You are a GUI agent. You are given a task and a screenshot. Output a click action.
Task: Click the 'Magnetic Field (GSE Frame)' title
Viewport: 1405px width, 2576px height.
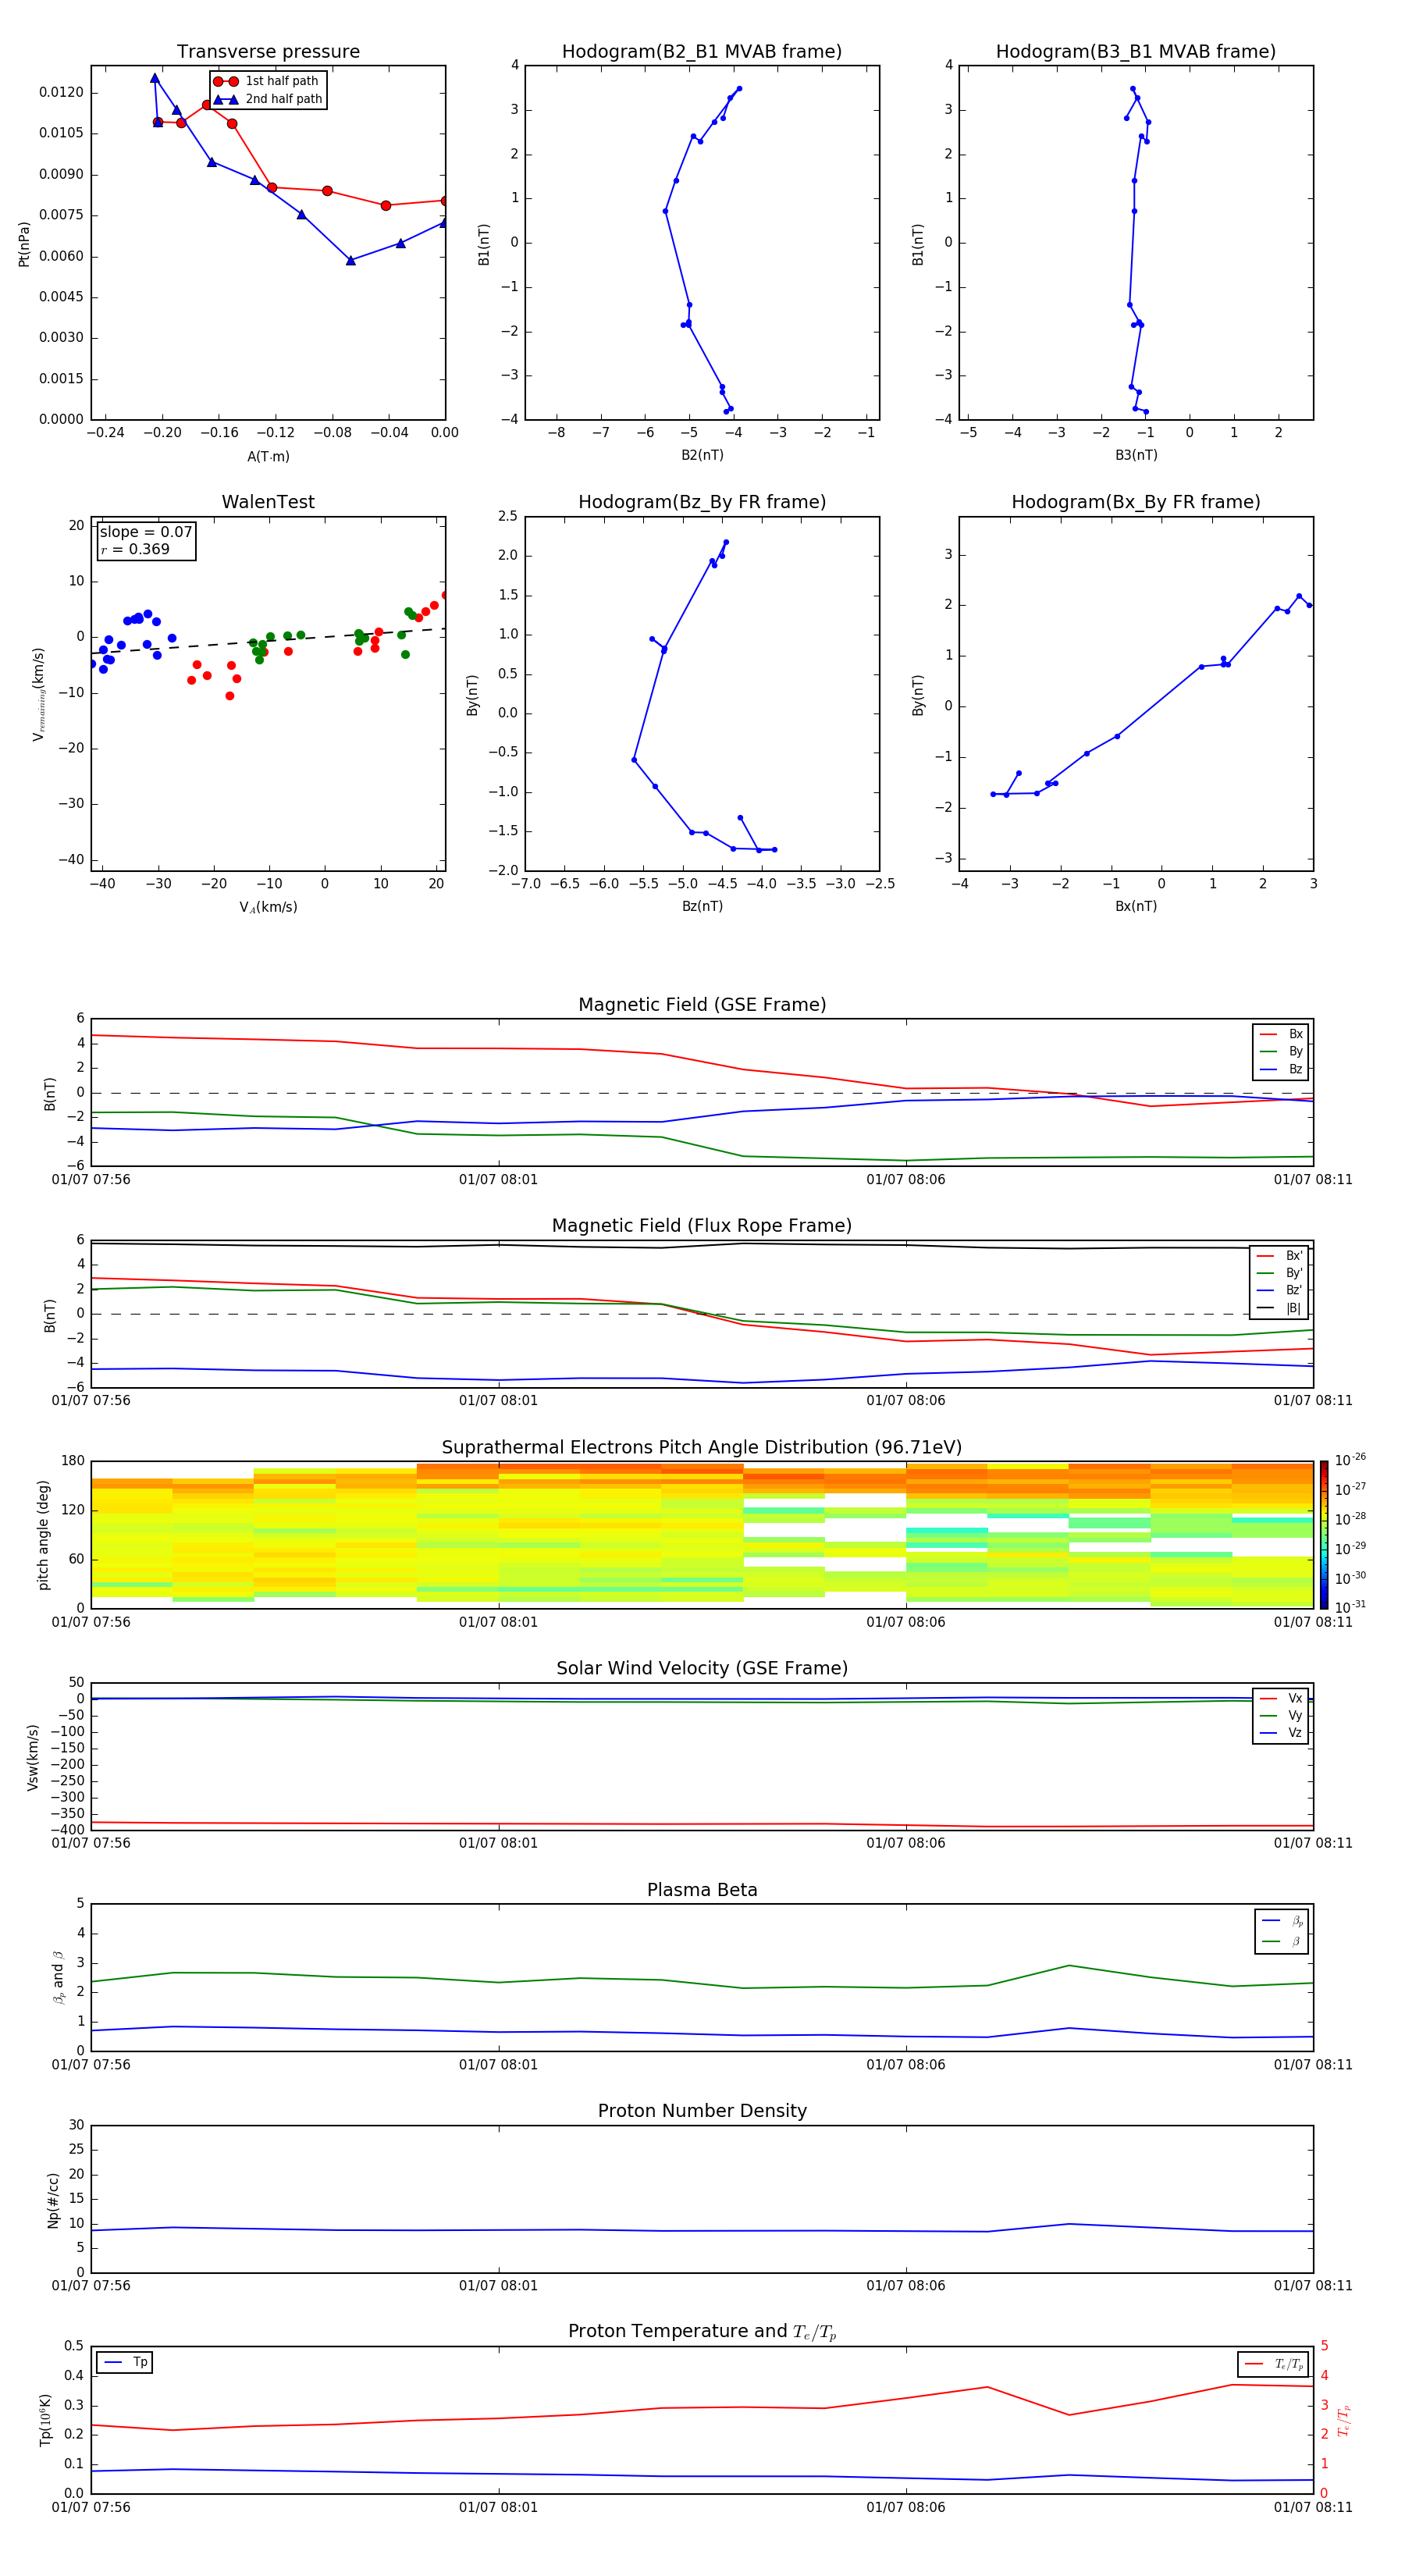click(x=702, y=1005)
